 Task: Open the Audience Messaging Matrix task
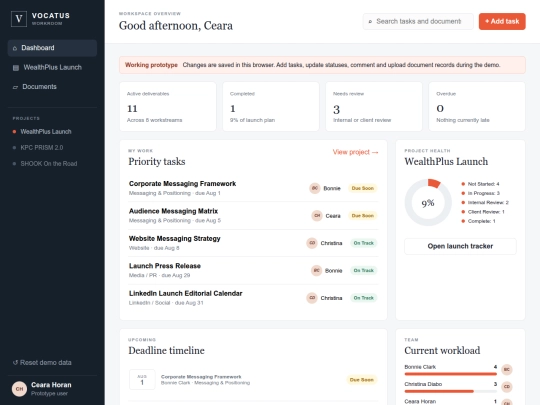coord(253,216)
